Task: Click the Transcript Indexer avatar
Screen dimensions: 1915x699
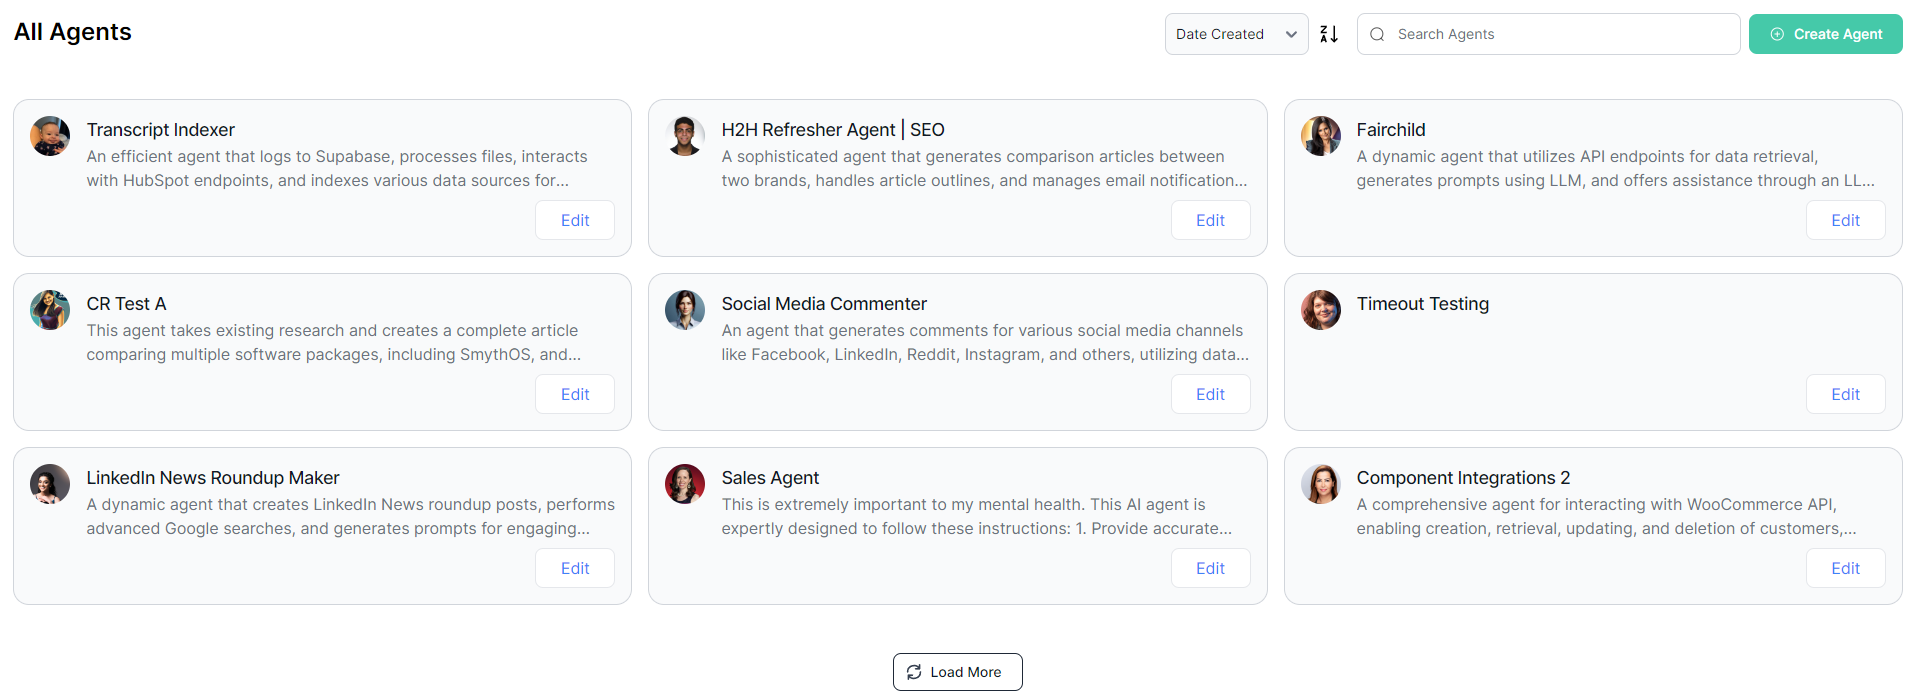Action: point(50,136)
